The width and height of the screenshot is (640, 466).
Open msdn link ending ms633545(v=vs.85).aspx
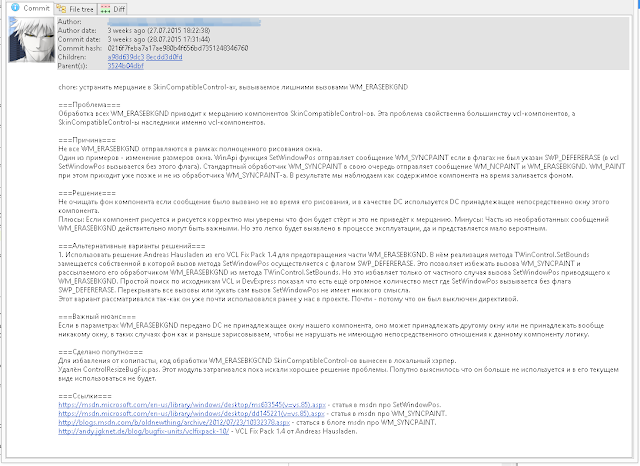click(x=192, y=405)
